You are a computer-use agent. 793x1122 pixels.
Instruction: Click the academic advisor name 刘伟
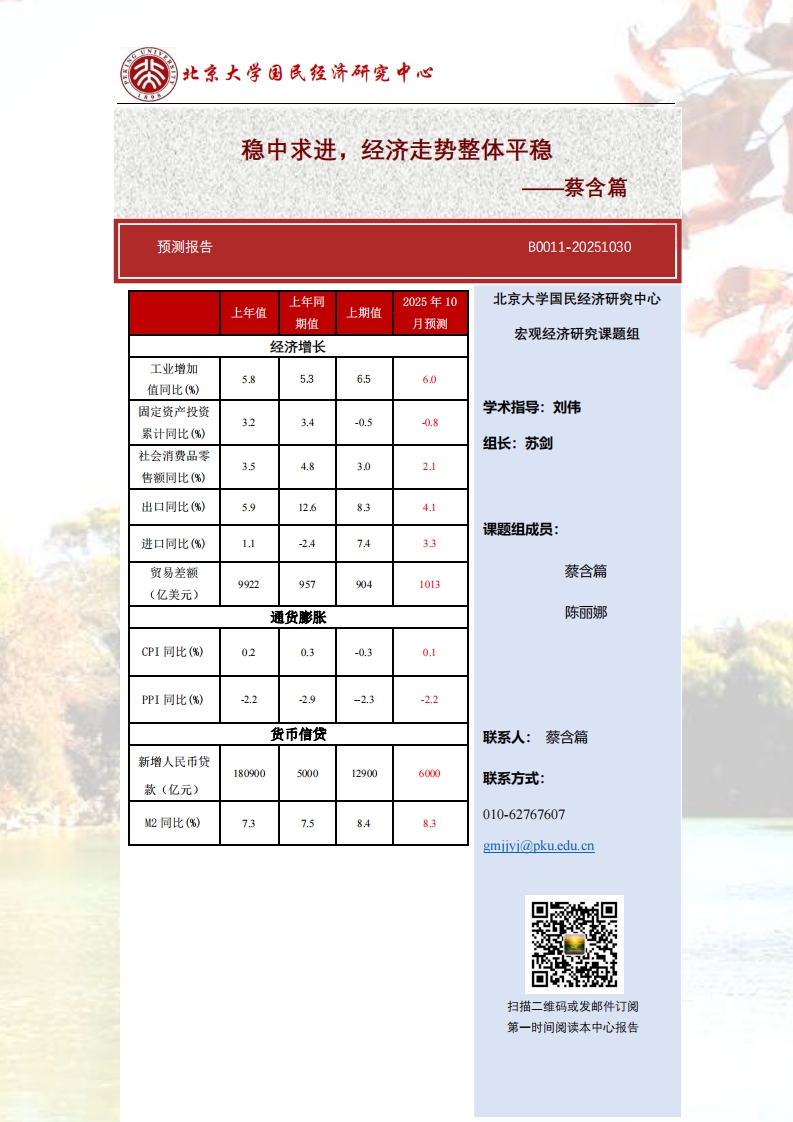click(x=565, y=408)
